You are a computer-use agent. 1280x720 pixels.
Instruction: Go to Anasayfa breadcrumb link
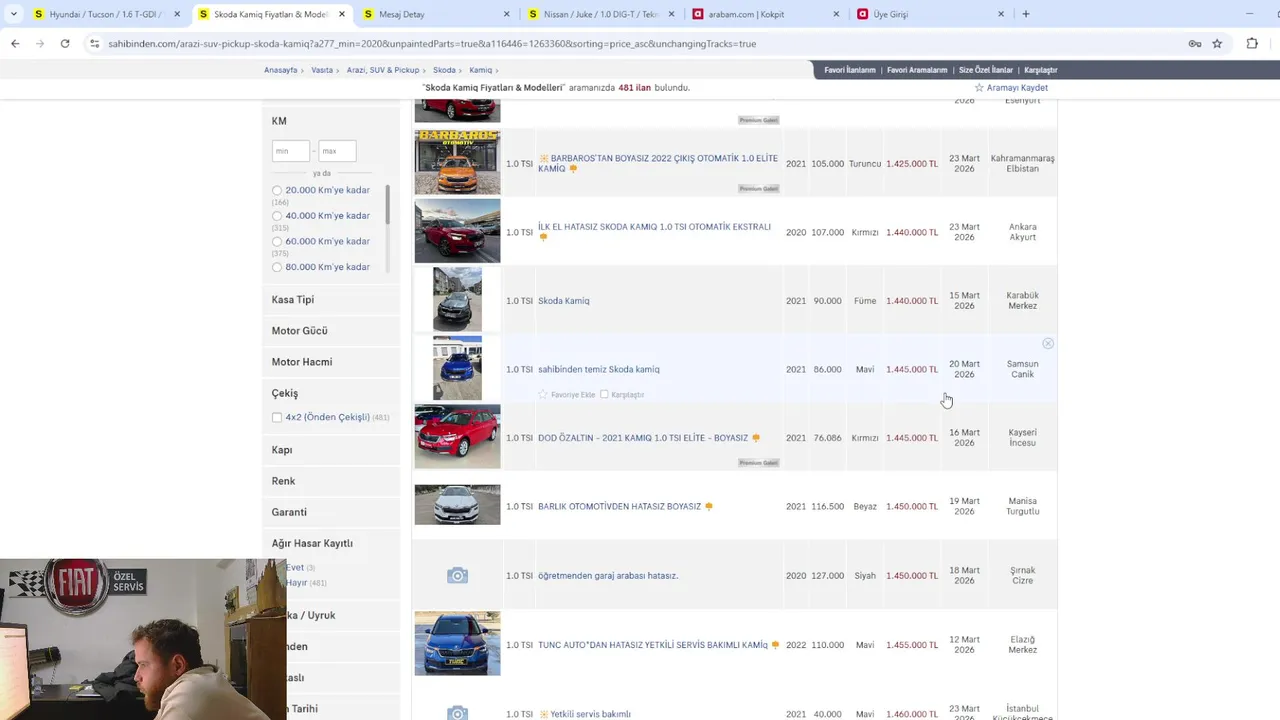tap(280, 70)
